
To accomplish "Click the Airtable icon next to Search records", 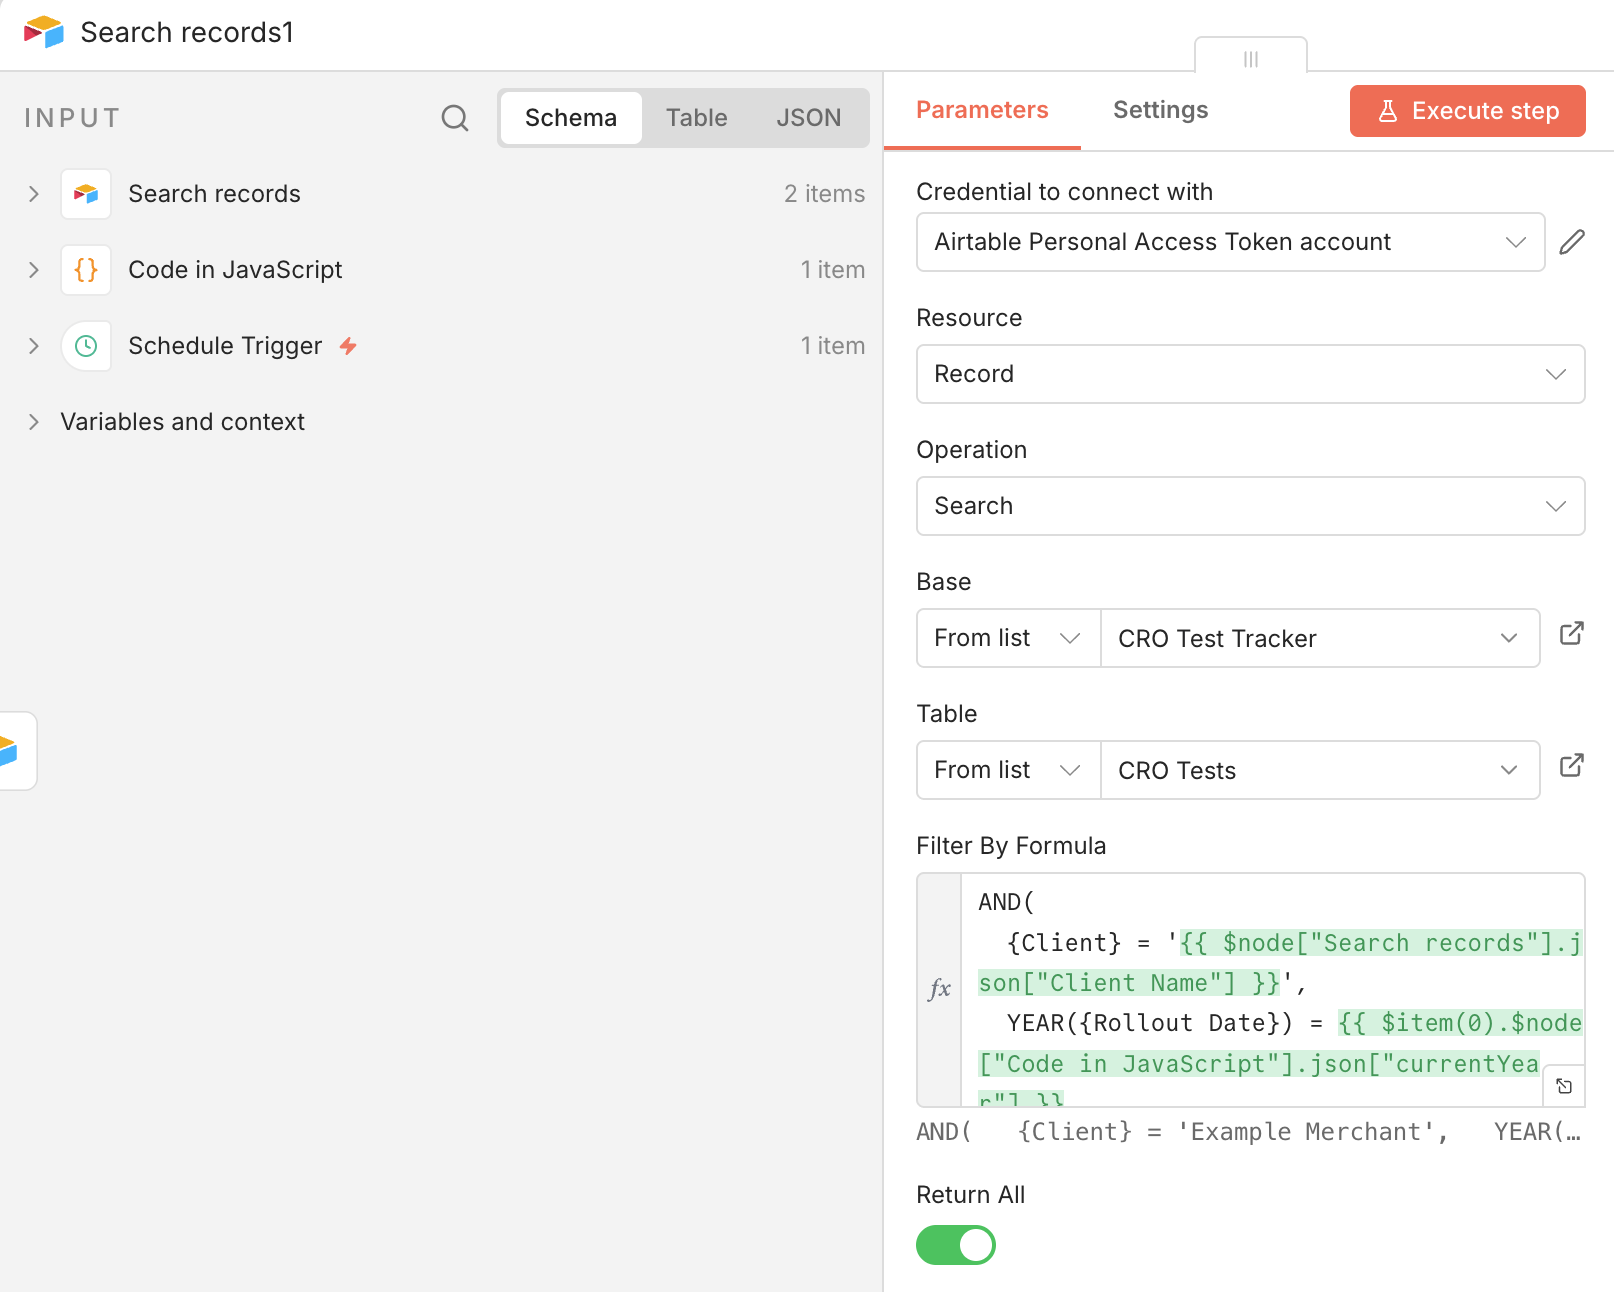I will (x=86, y=194).
